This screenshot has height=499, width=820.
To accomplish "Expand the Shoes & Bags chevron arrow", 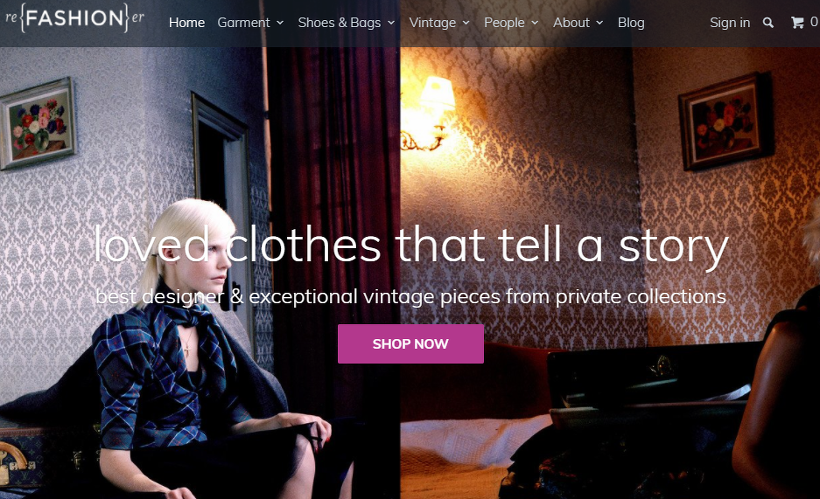I will (x=391, y=23).
